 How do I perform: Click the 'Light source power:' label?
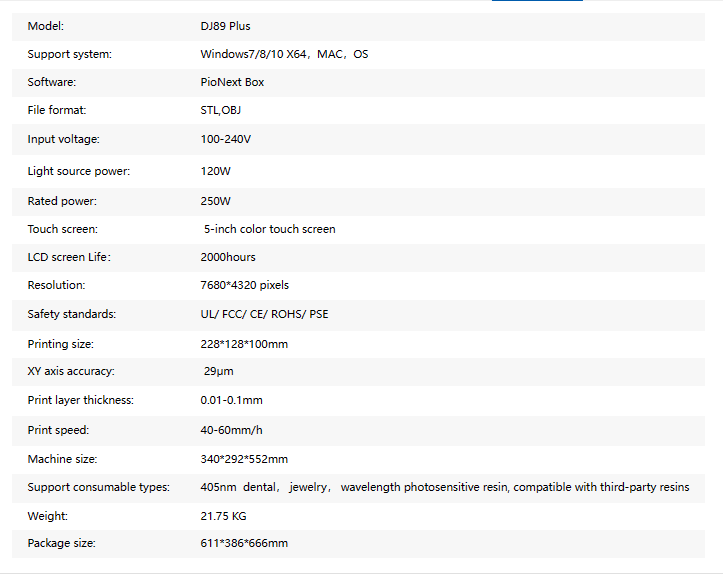tap(79, 171)
